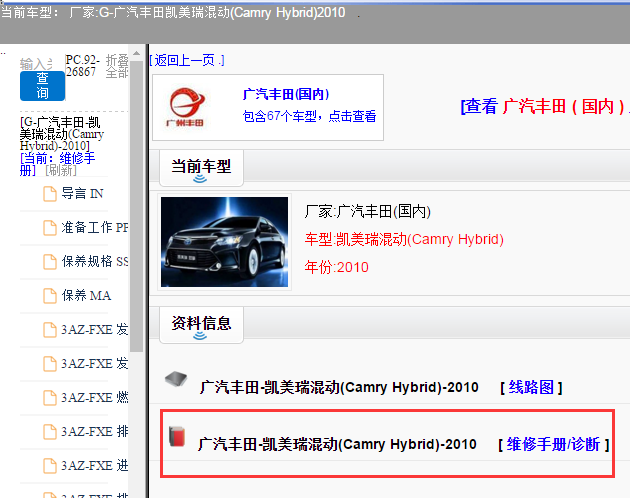
Task: Click page icon next to 3AZ-FXE 排
Action: point(50,432)
